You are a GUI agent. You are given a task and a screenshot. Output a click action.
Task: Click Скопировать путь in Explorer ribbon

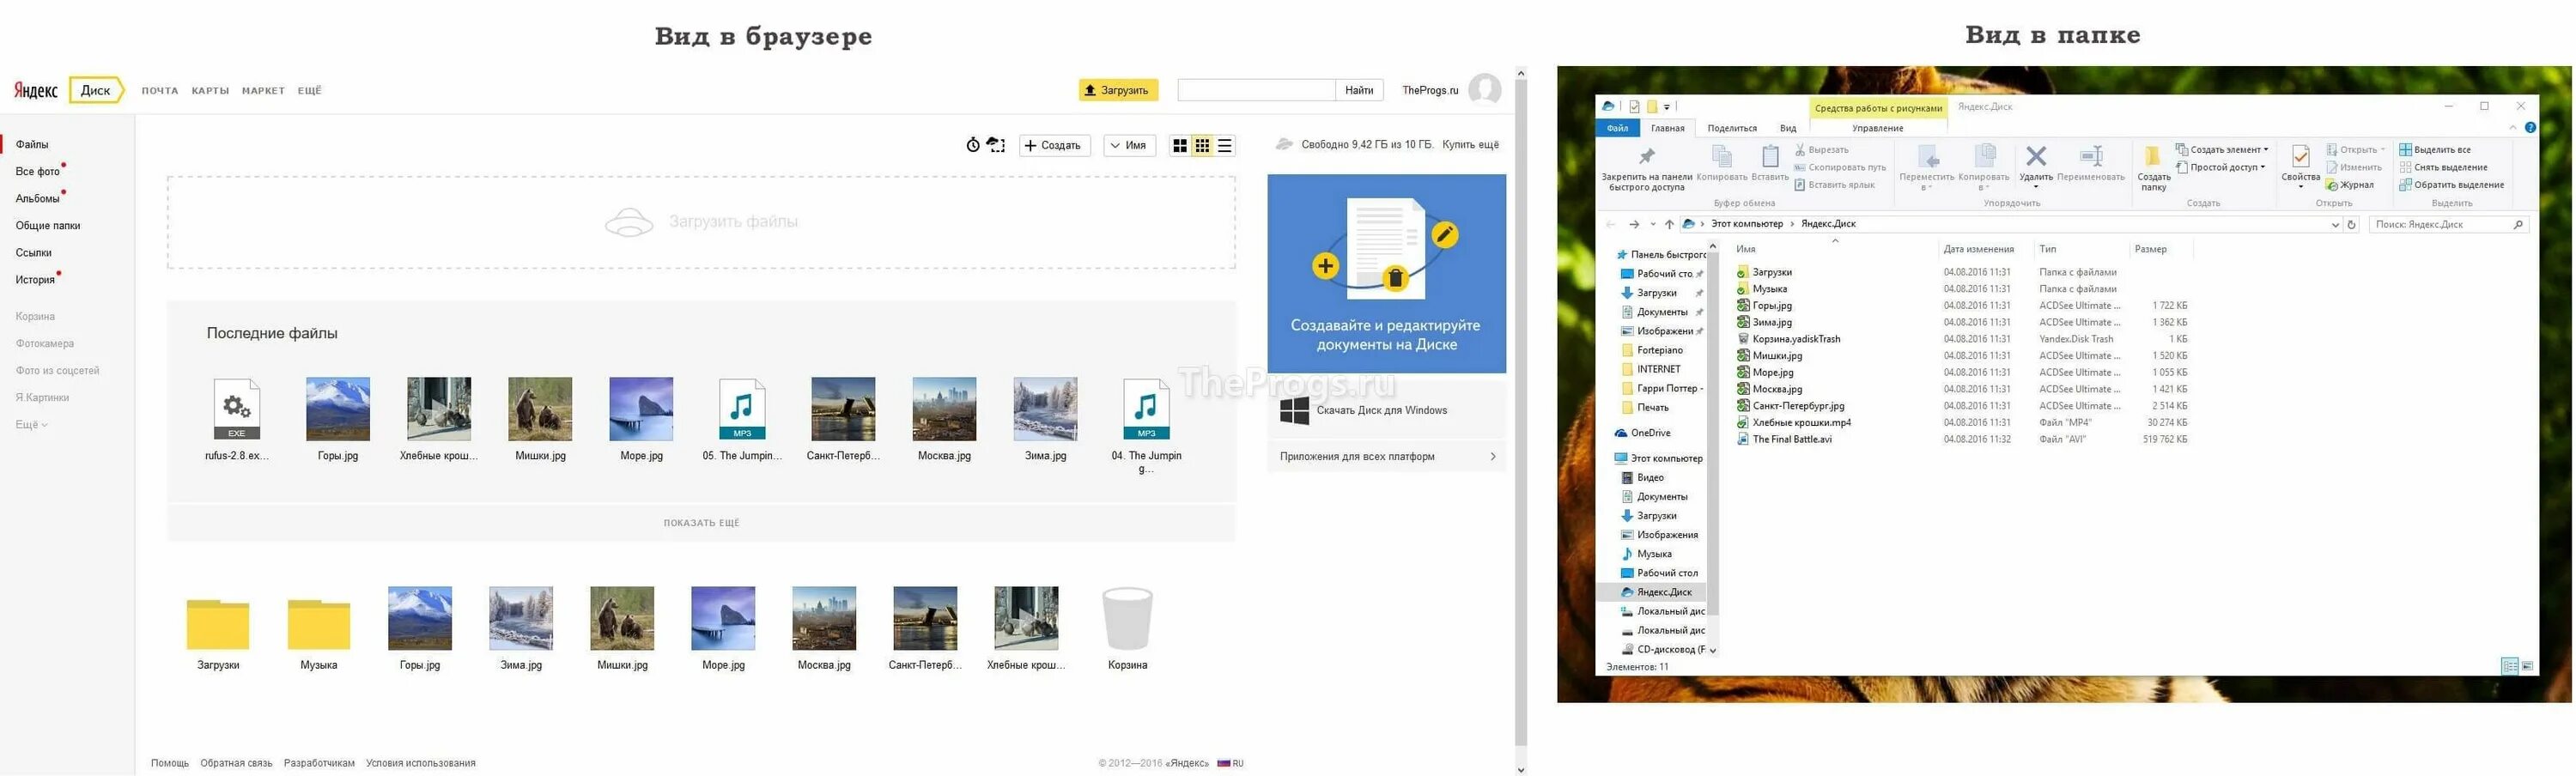coord(1840,167)
